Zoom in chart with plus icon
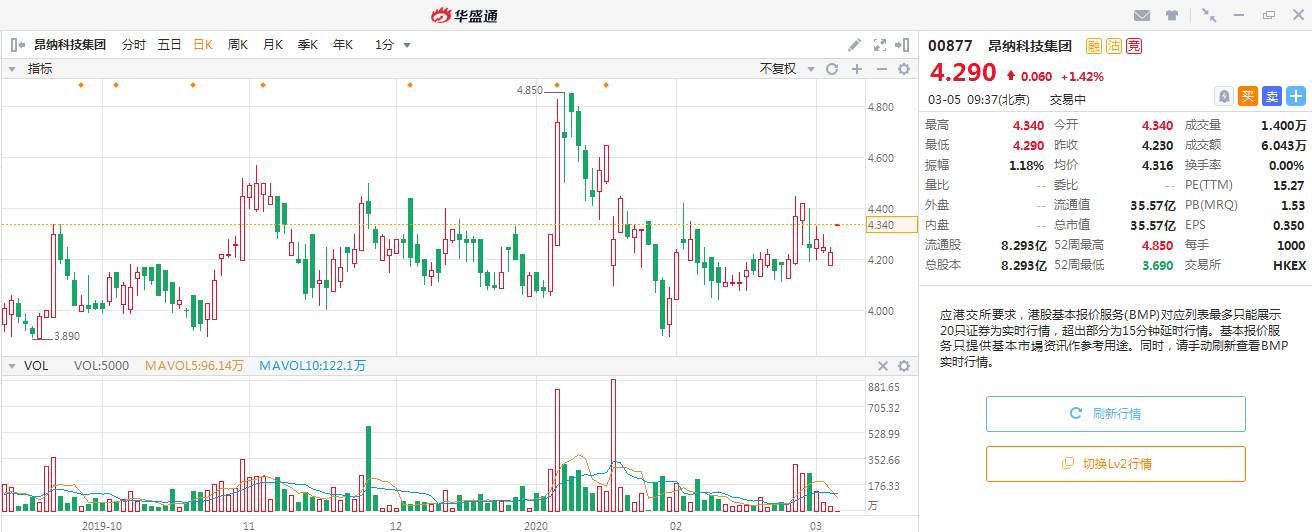Screen dimensions: 1312x532 point(856,69)
